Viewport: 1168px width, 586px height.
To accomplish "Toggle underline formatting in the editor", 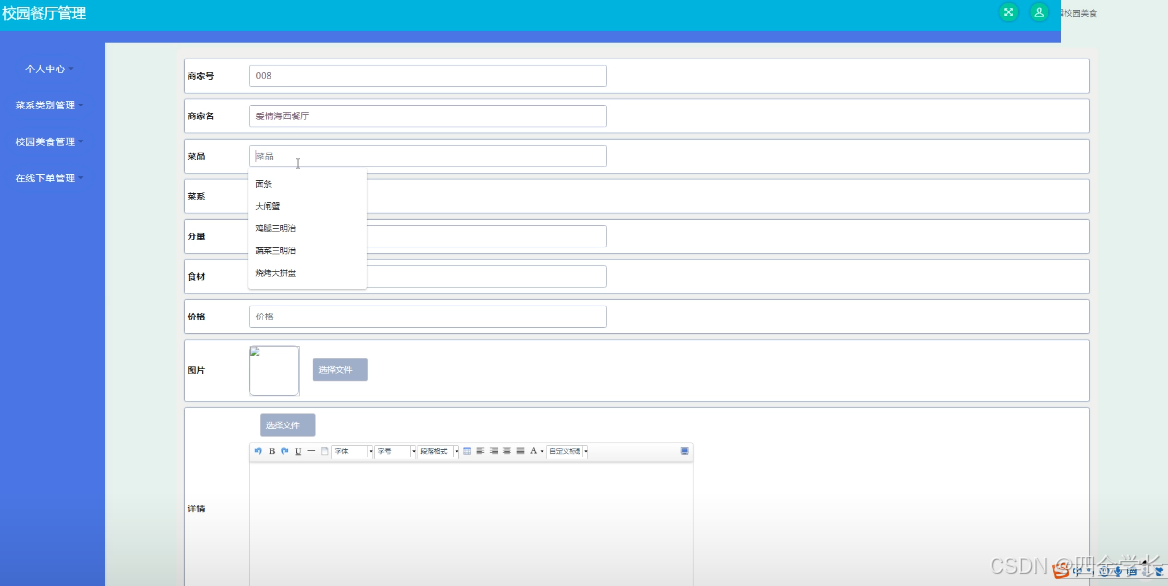I will (298, 451).
